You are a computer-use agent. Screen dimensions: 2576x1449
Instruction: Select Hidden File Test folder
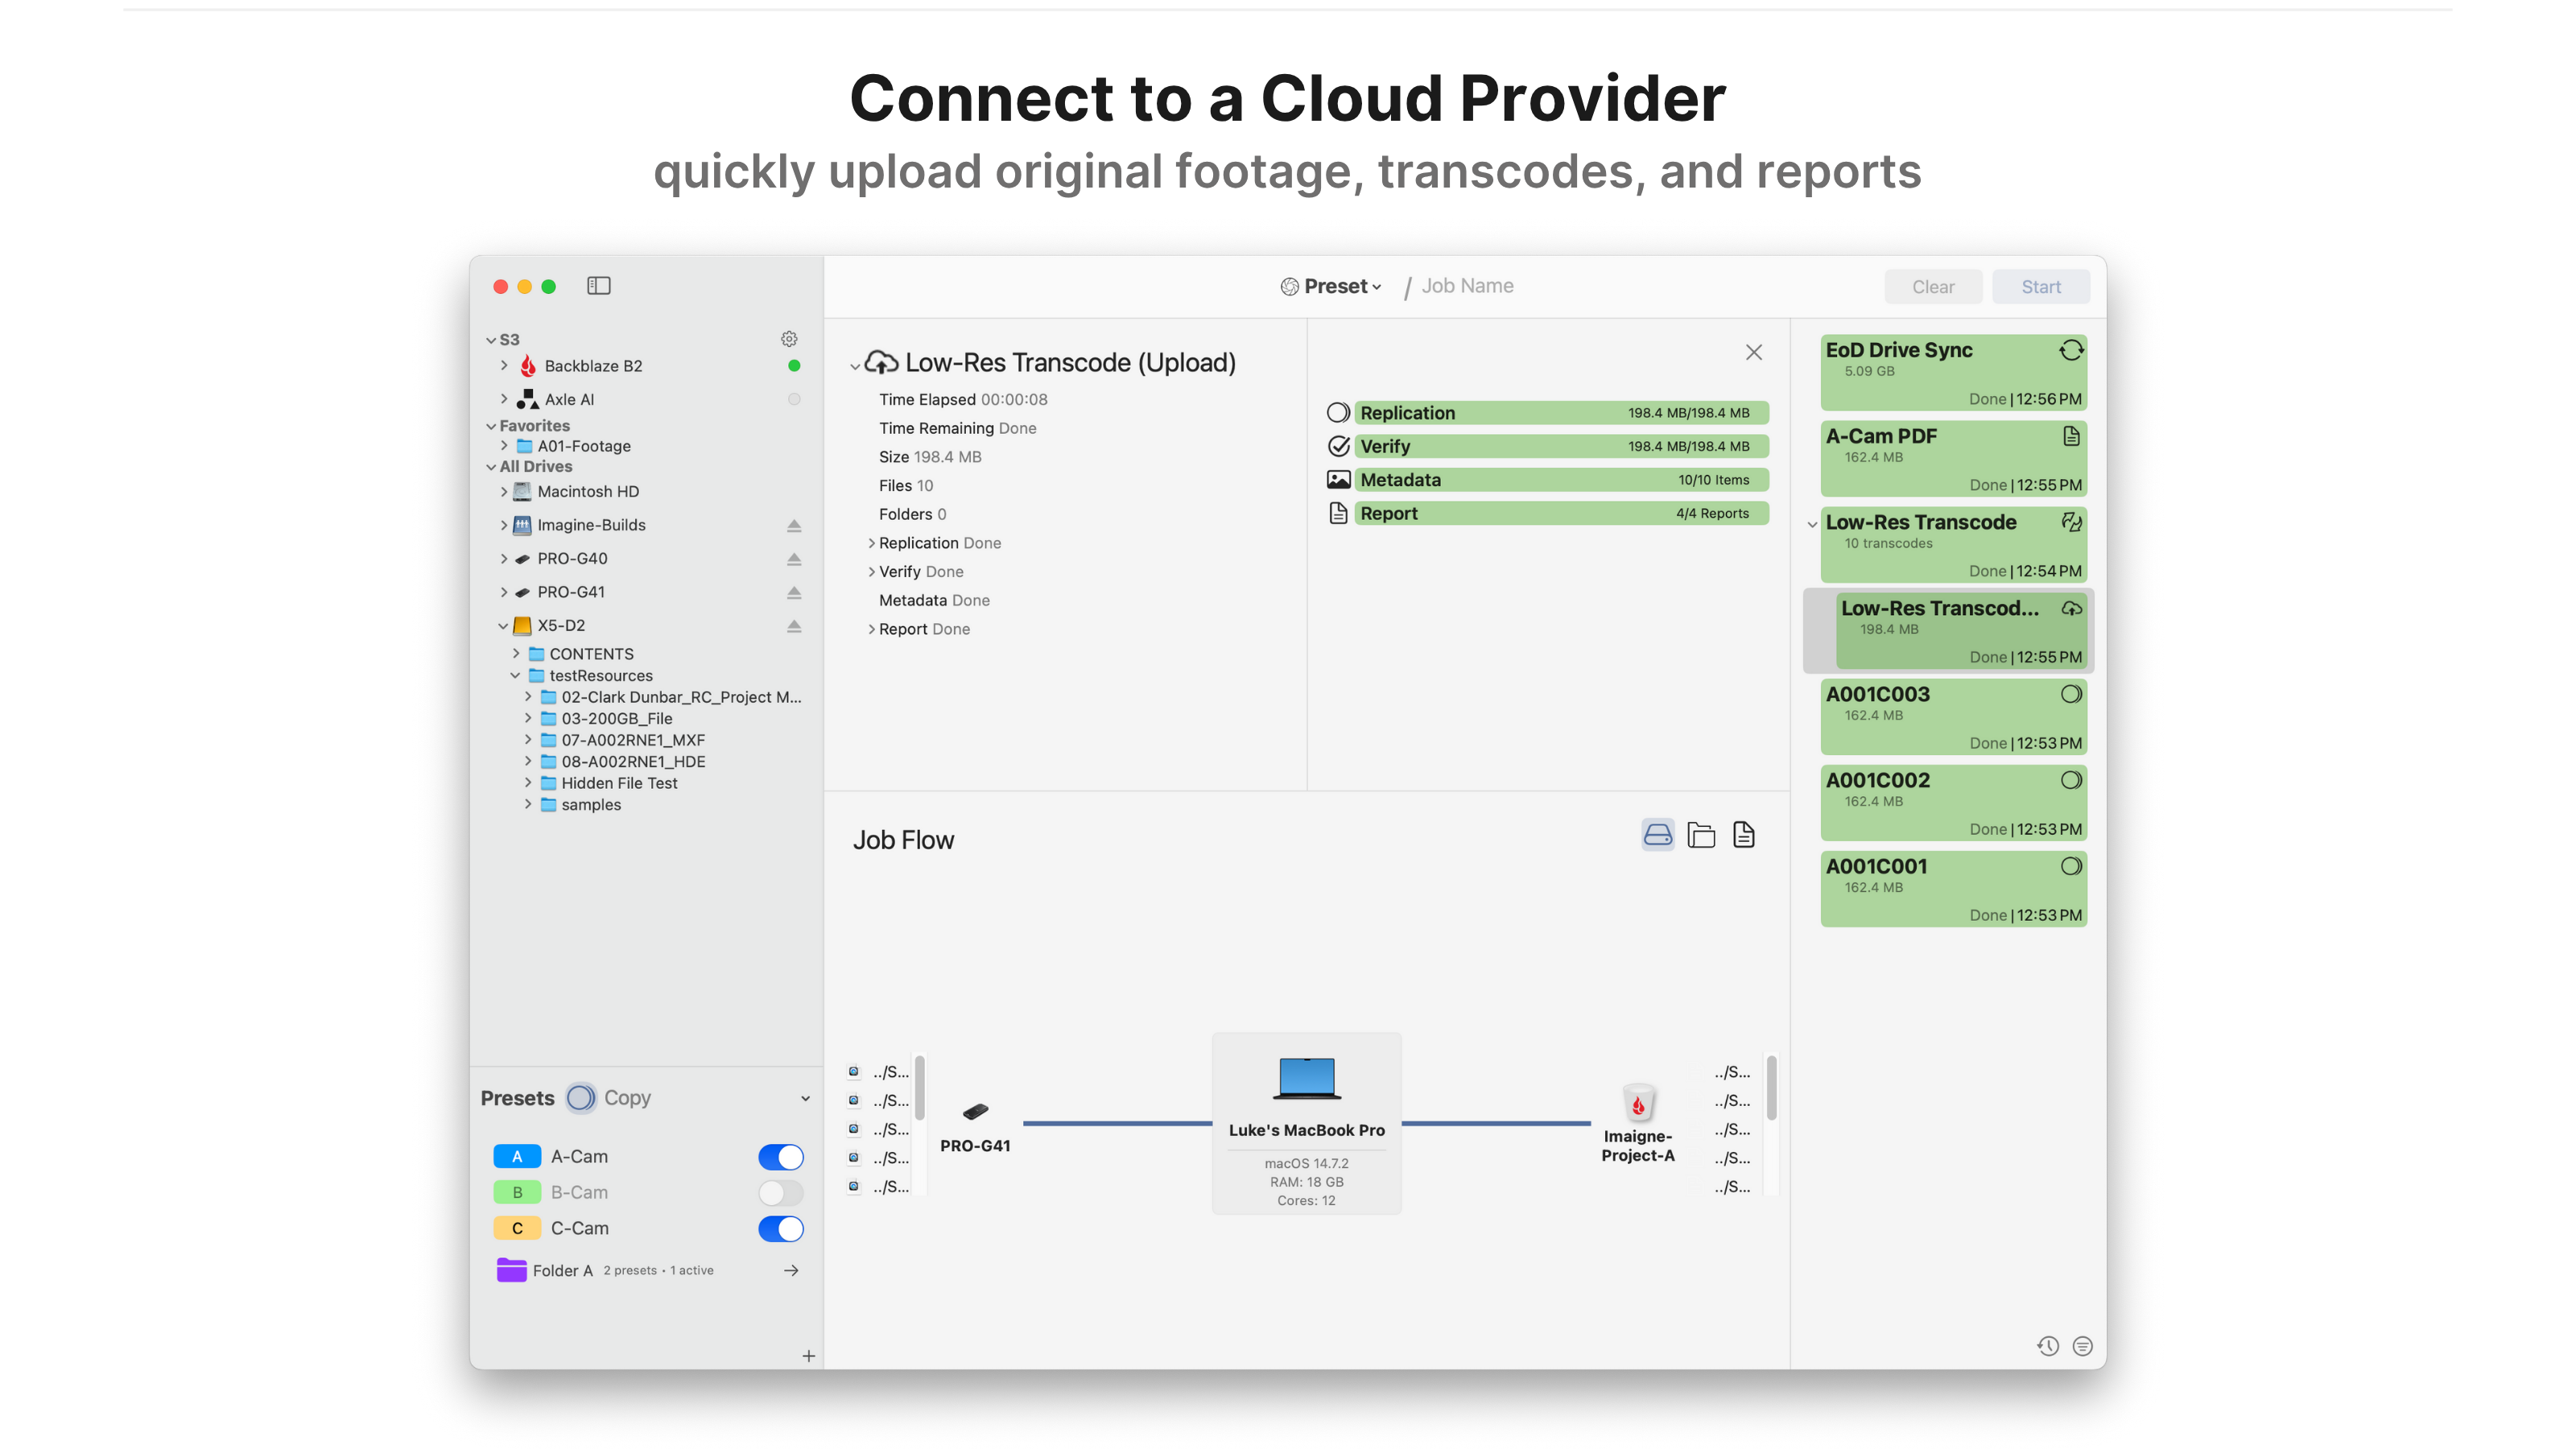618,783
